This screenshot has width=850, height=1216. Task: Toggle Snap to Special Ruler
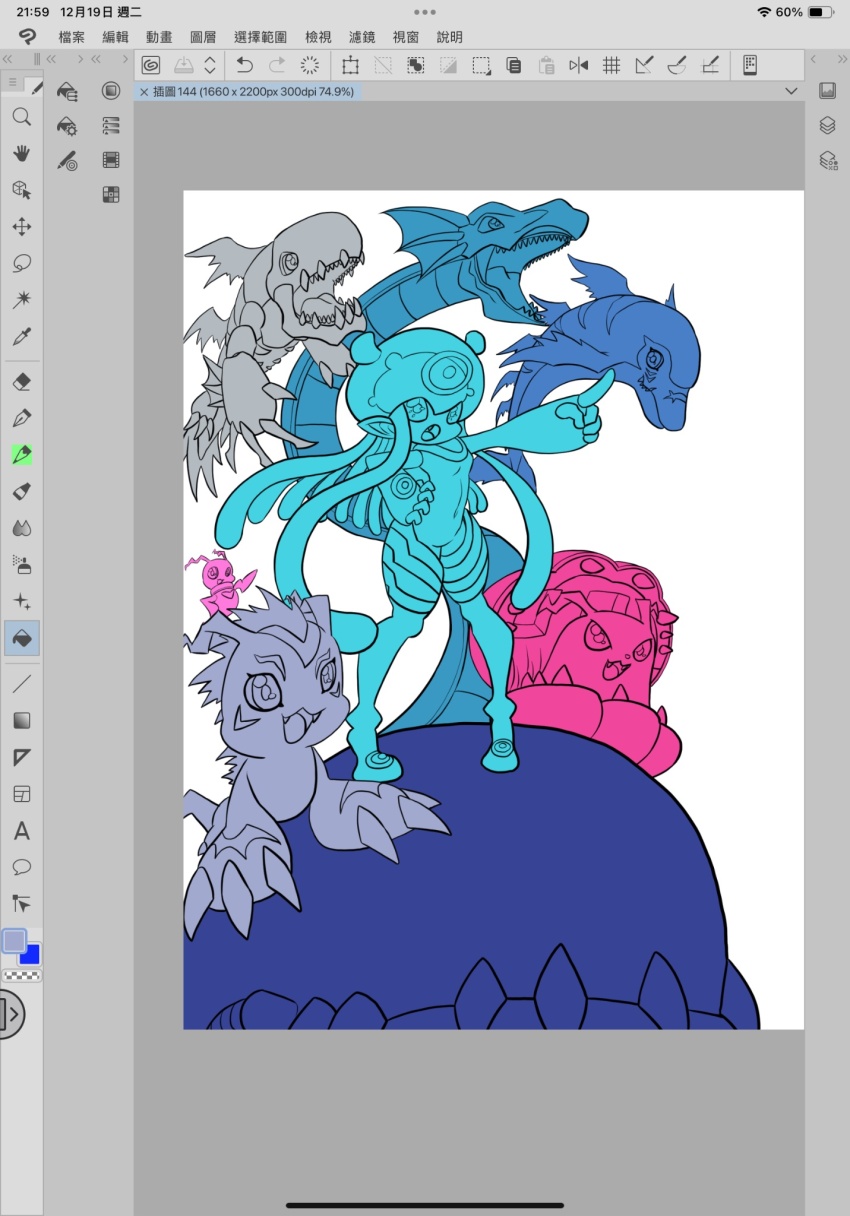pos(677,66)
